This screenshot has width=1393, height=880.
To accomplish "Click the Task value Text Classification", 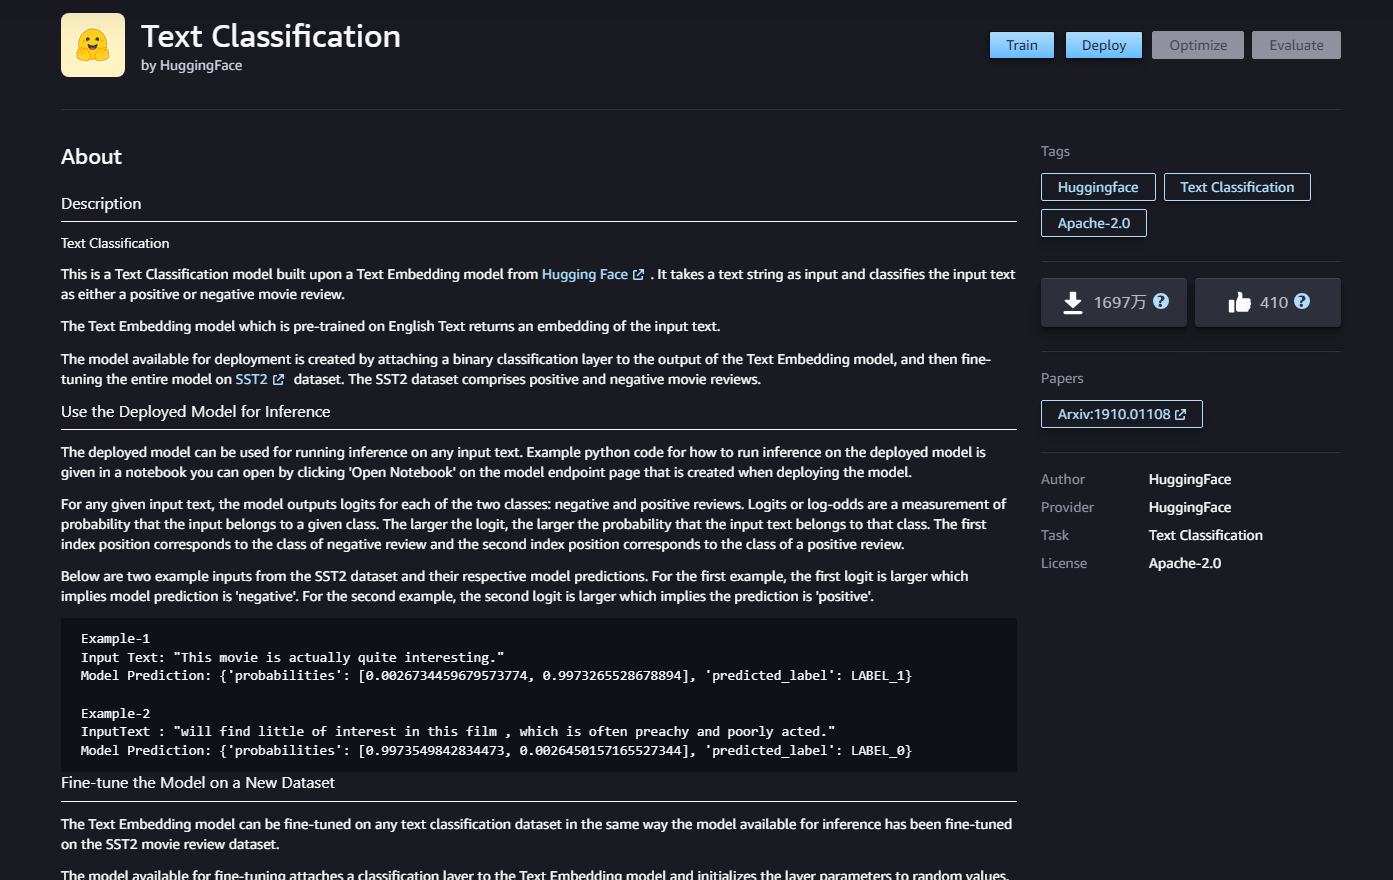I will pos(1206,535).
